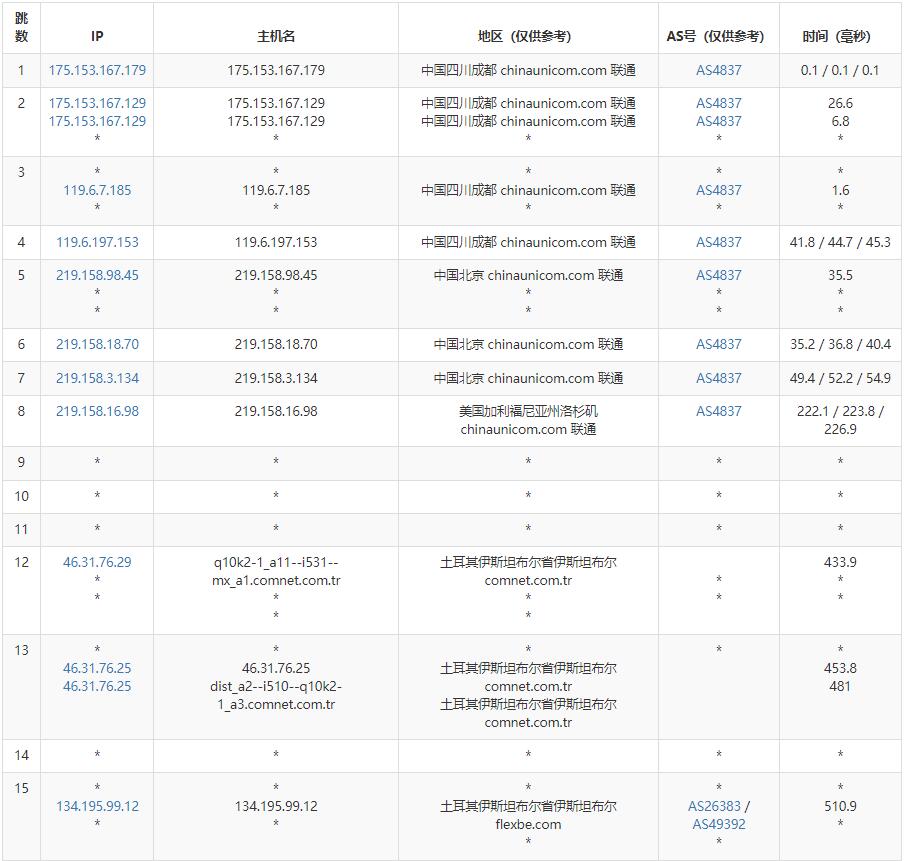Click hostname text 175.153.167.179 in 主机名 column
This screenshot has width=904, height=861.
(x=276, y=70)
